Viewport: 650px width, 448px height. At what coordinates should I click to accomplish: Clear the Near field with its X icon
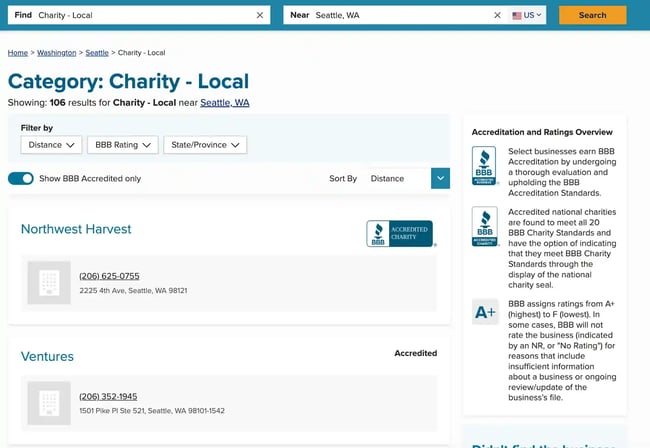(497, 15)
